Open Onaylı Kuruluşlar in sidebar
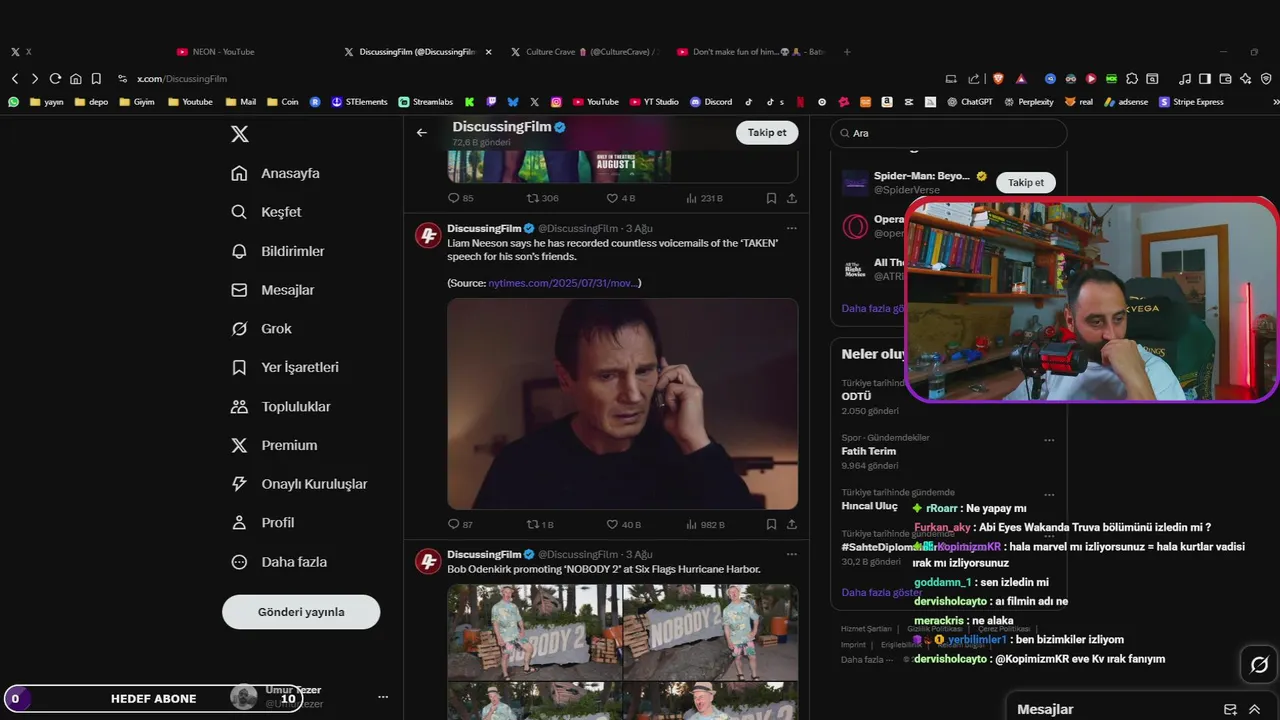1280x720 pixels. pyautogui.click(x=298, y=484)
